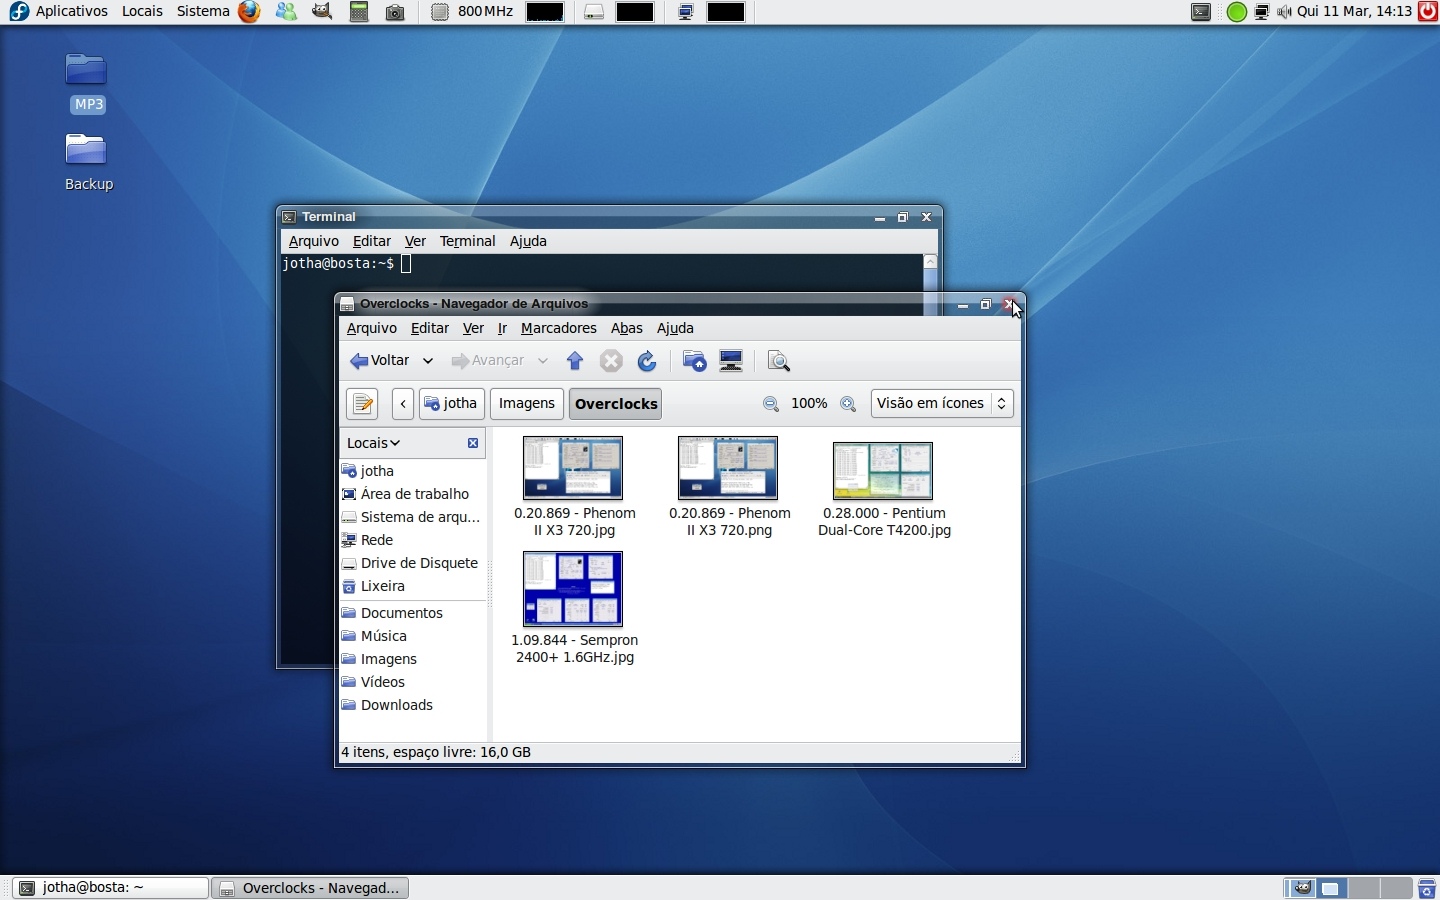Open the Visão em ícones view combo
The width and height of the screenshot is (1440, 900).
[x=943, y=404]
